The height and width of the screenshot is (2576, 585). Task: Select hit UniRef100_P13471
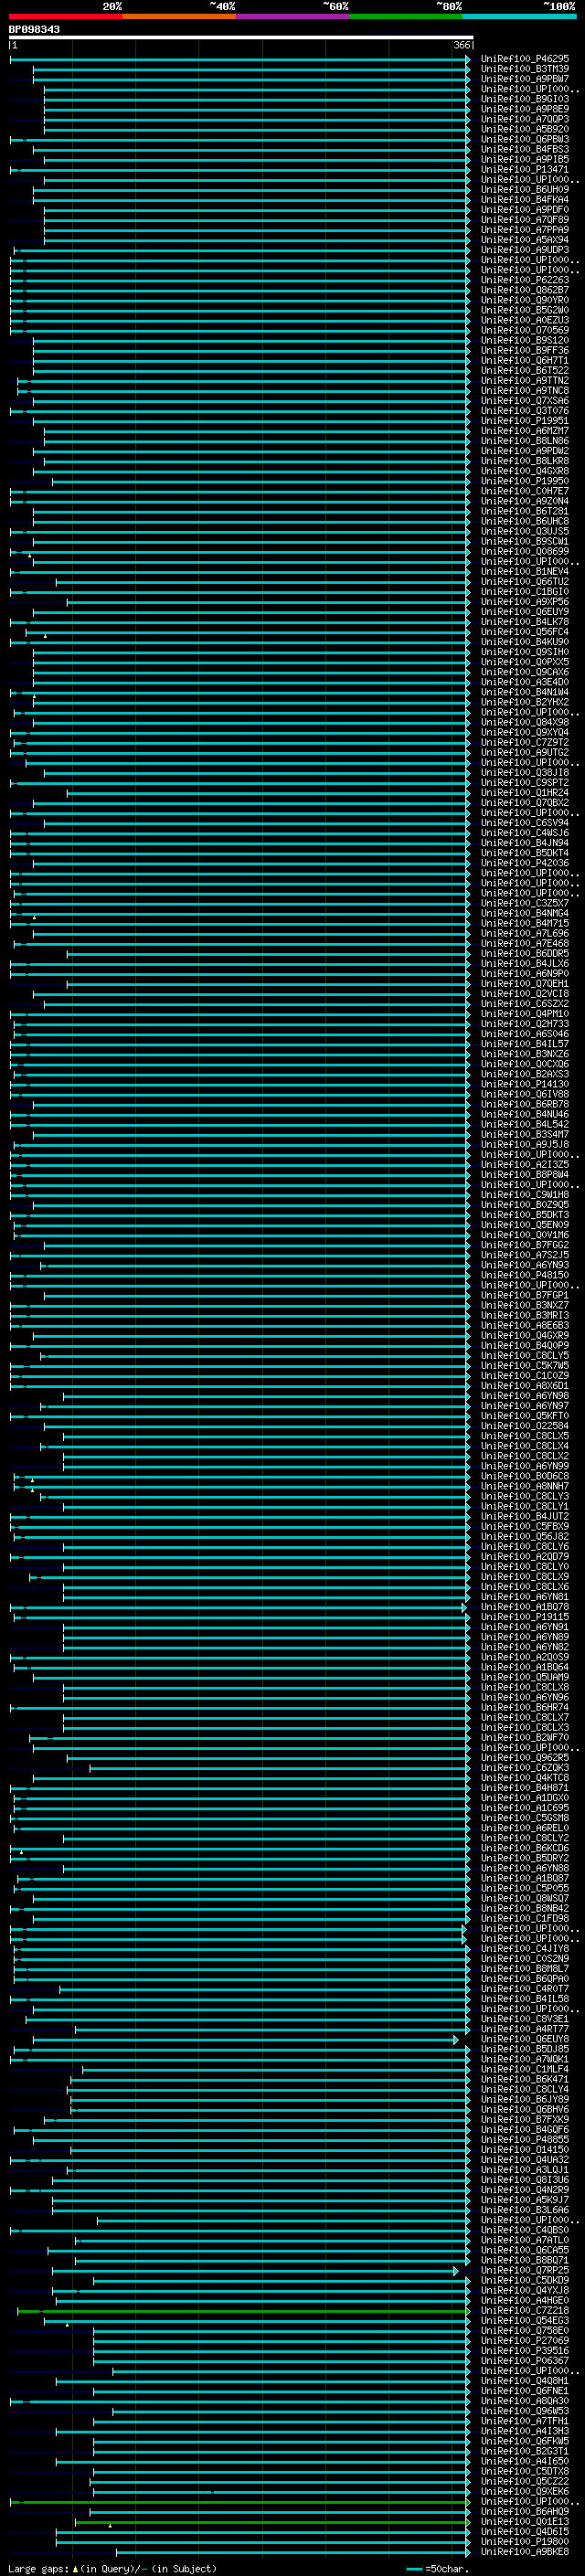pyautogui.click(x=524, y=169)
